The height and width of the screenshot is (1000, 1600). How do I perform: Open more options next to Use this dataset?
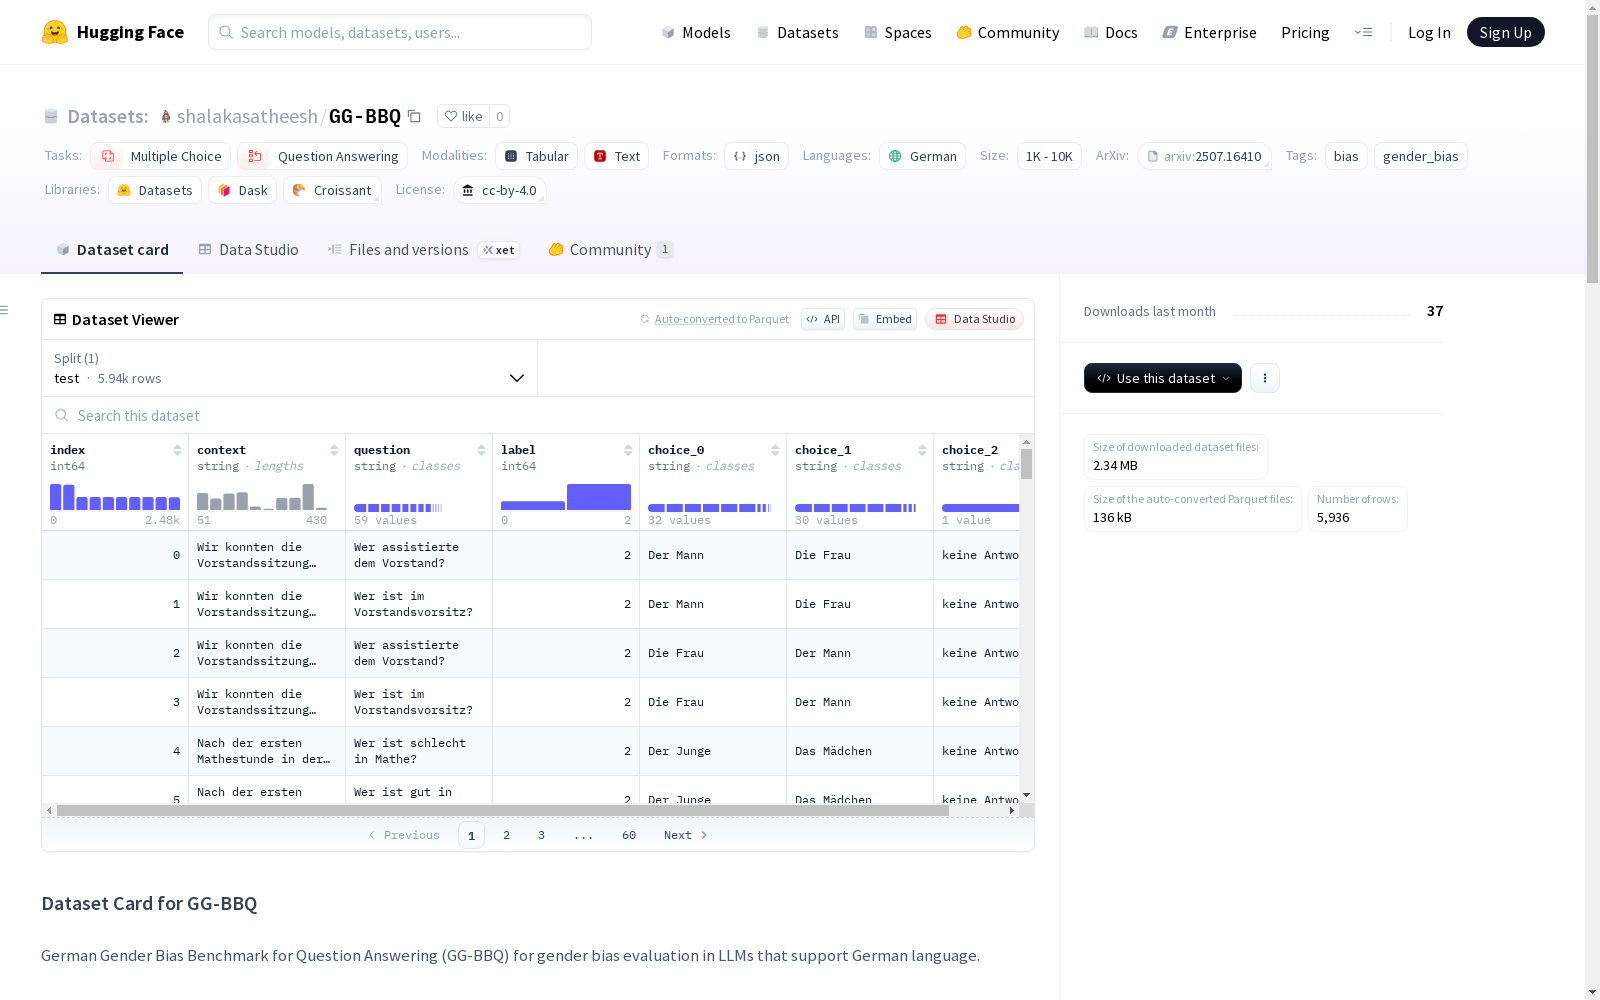click(1265, 378)
